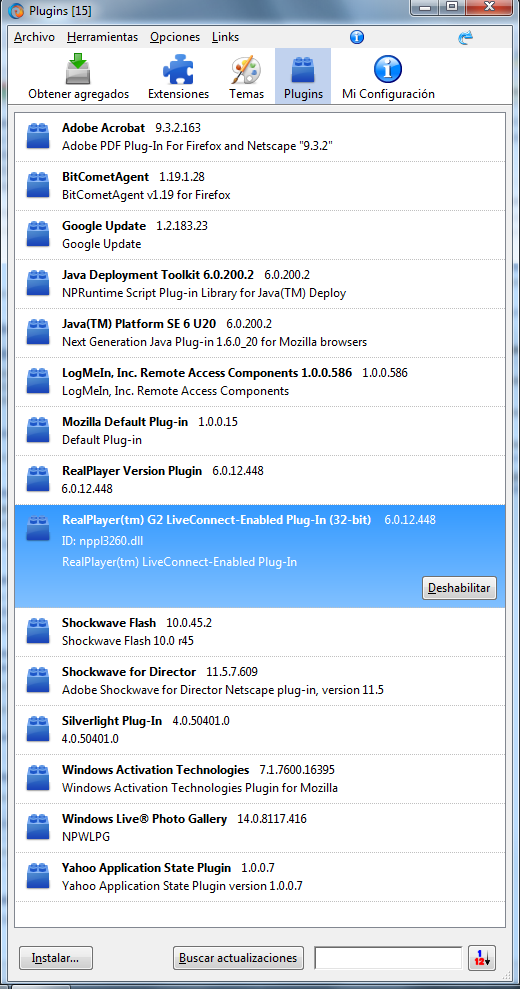520x989 pixels.
Task: Select the Google Update plugin entry
Action: coord(259,235)
